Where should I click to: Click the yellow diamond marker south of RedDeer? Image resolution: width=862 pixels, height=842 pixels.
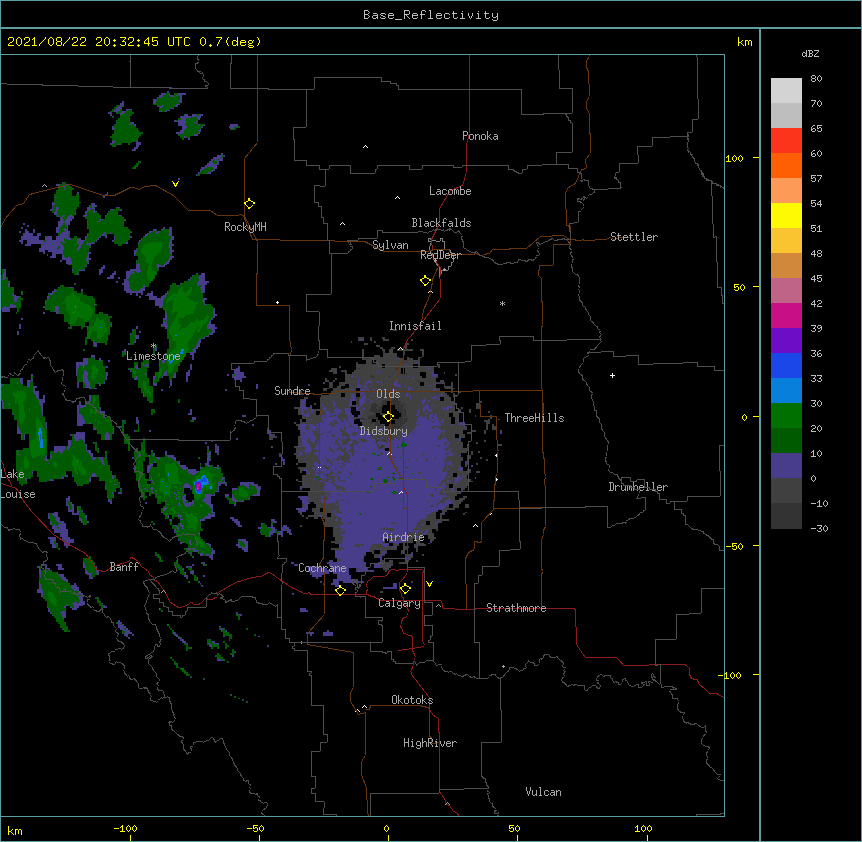pos(426,281)
